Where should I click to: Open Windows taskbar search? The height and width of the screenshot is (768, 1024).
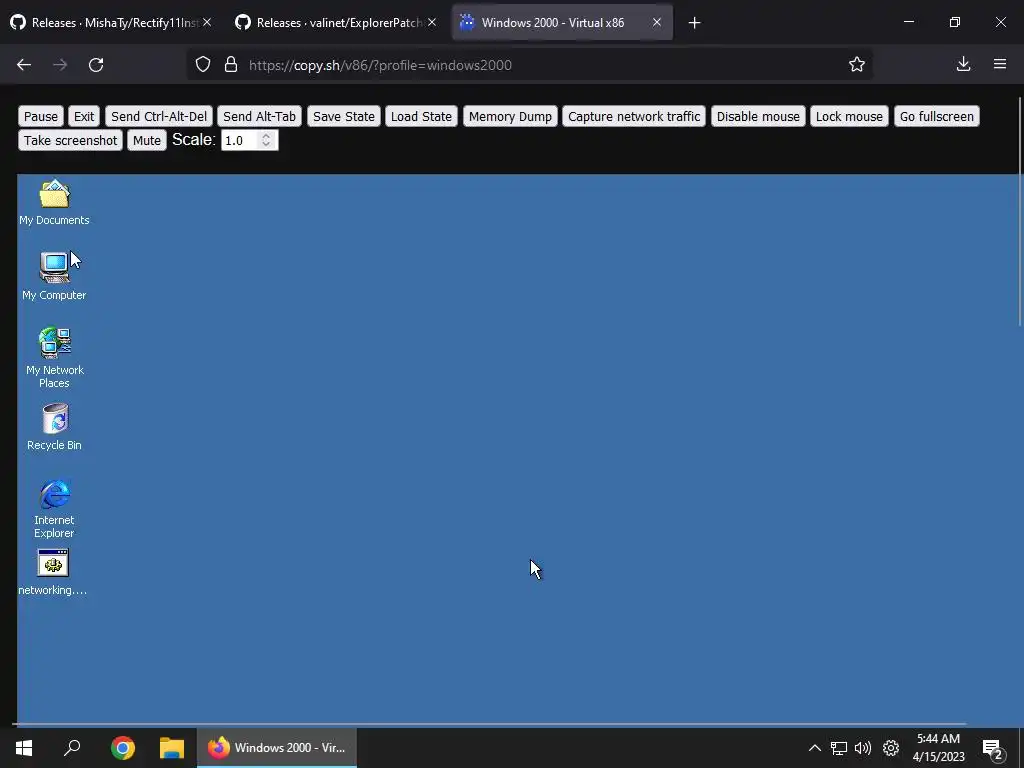click(x=72, y=748)
